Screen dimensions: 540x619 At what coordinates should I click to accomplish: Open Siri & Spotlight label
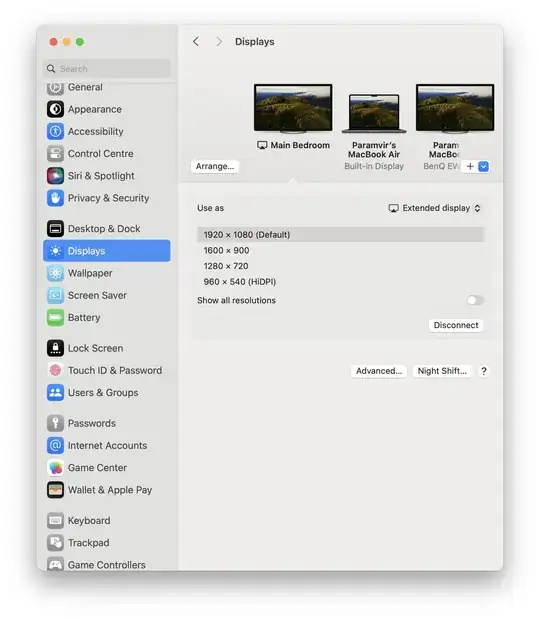101,176
